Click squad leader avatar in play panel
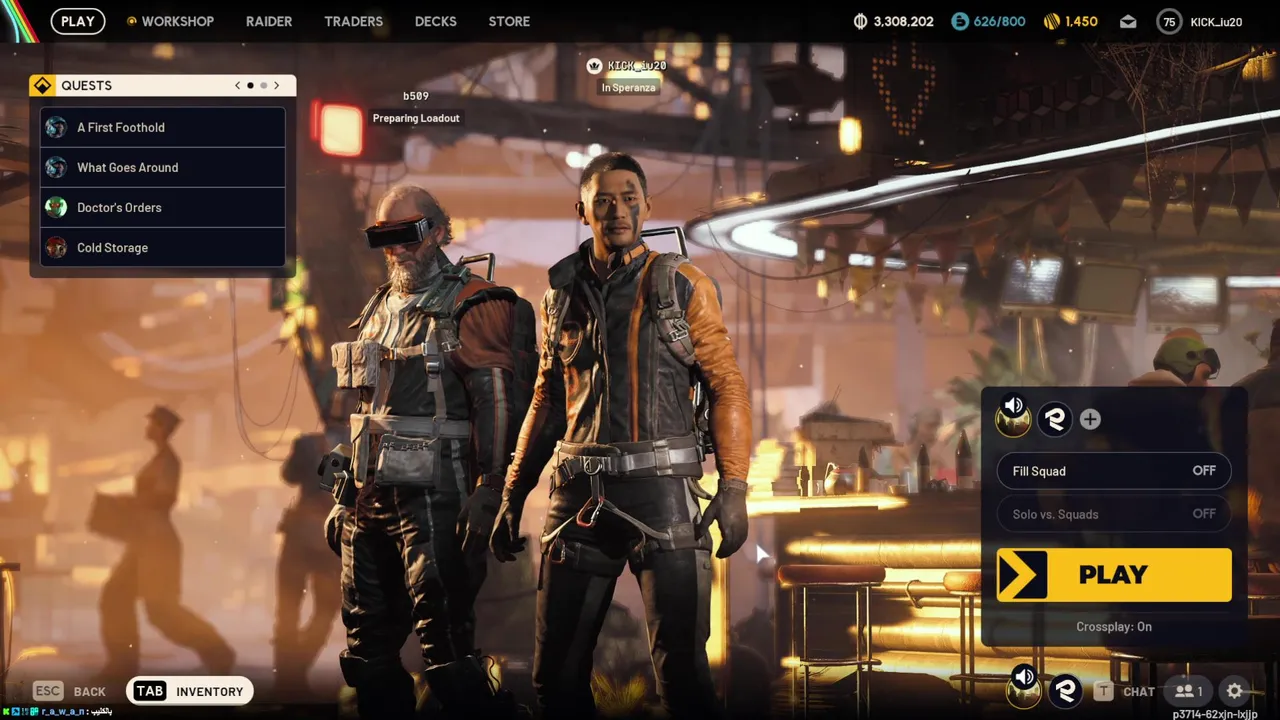 pos(1013,418)
